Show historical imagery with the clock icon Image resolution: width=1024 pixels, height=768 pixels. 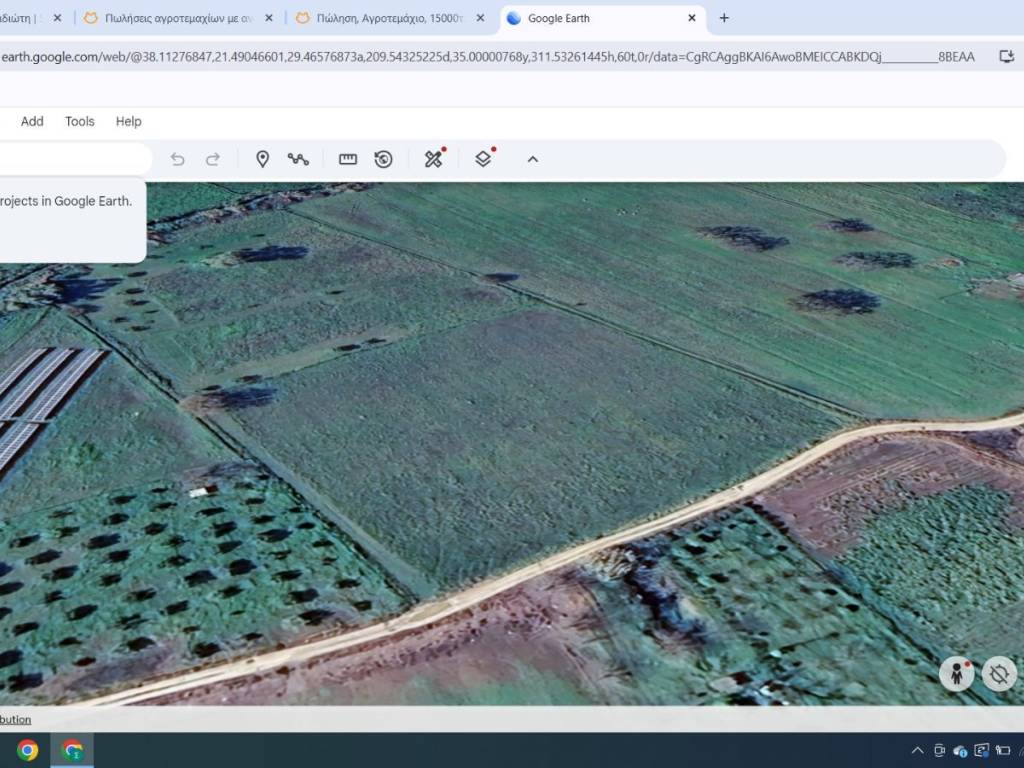point(383,159)
